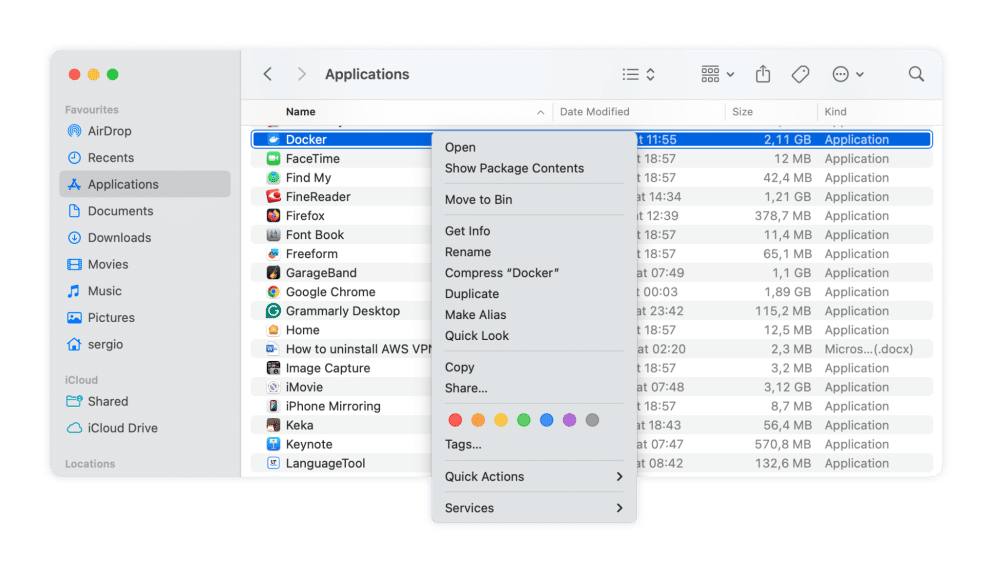Apply the green tag color
The image size is (993, 573).
[523, 420]
